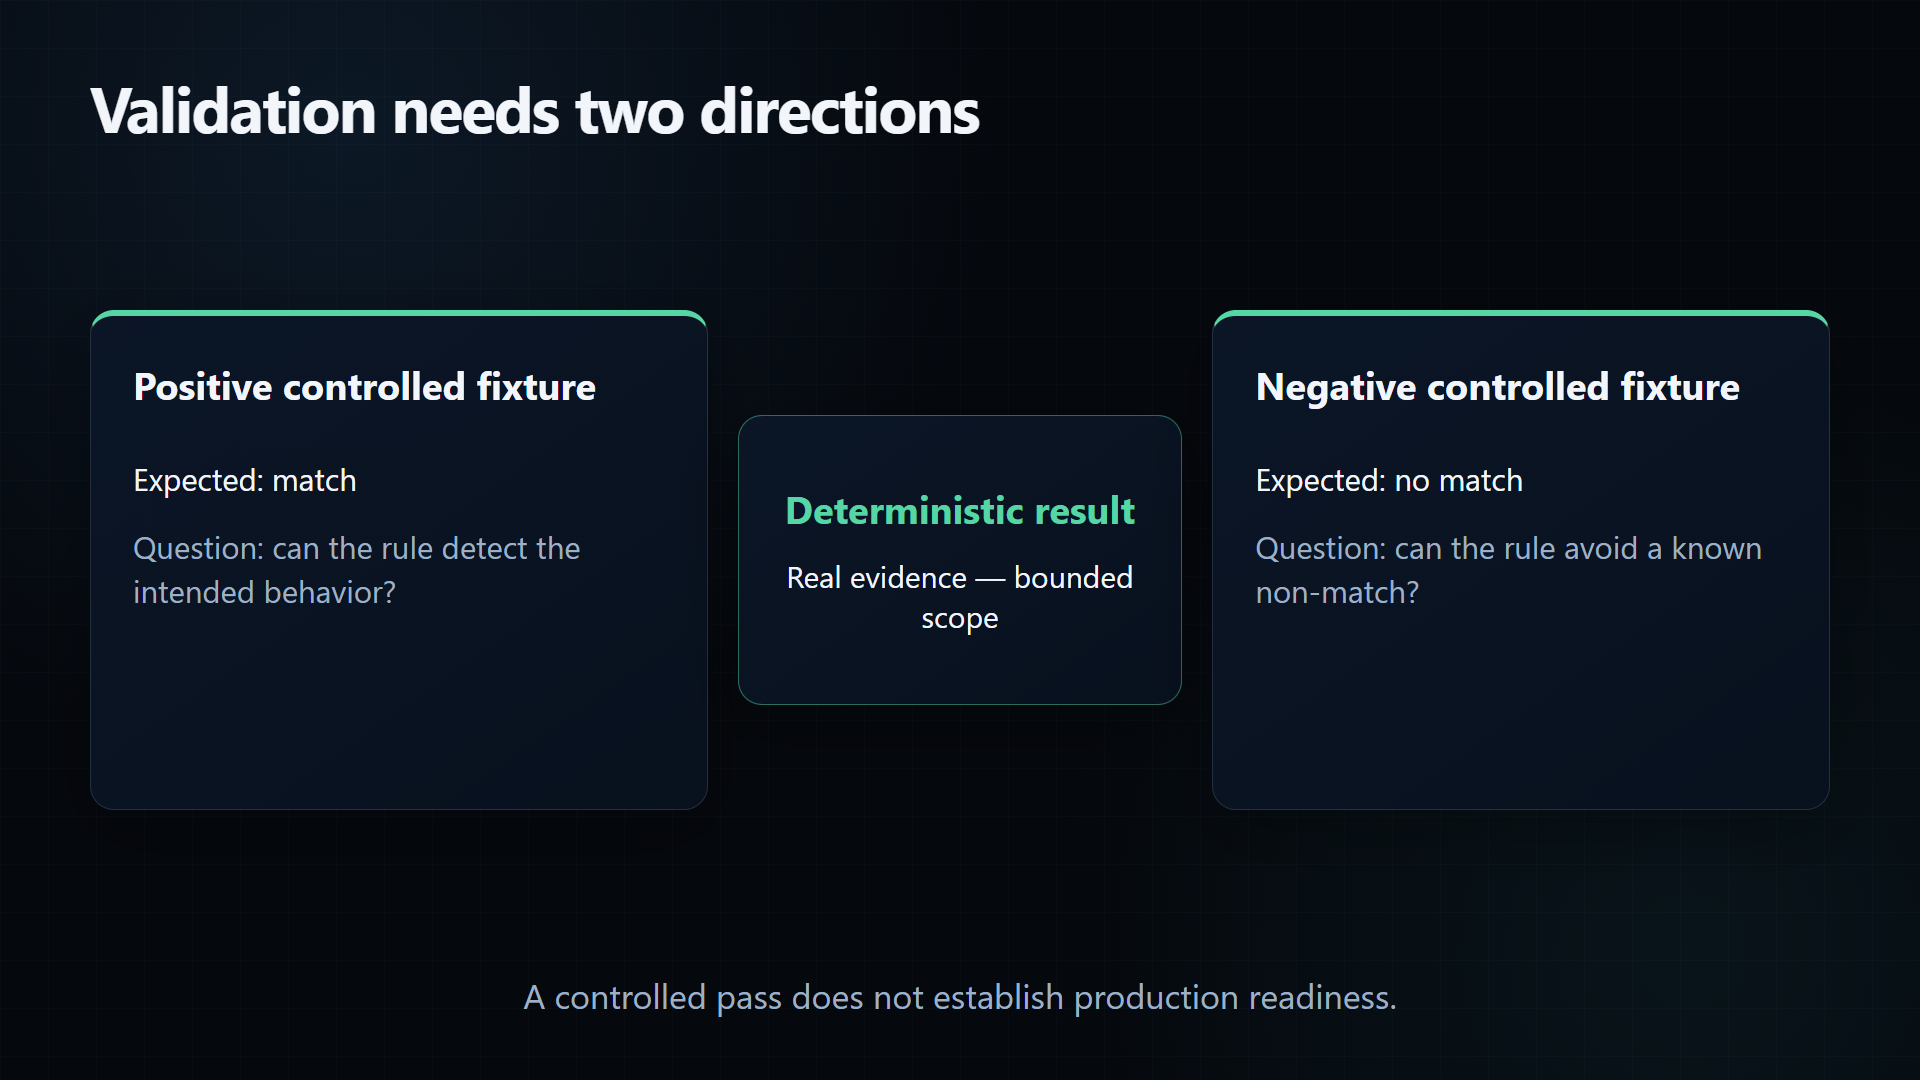Image resolution: width=1920 pixels, height=1080 pixels.
Task: Click the word 'directions' in the title
Action: (840, 111)
